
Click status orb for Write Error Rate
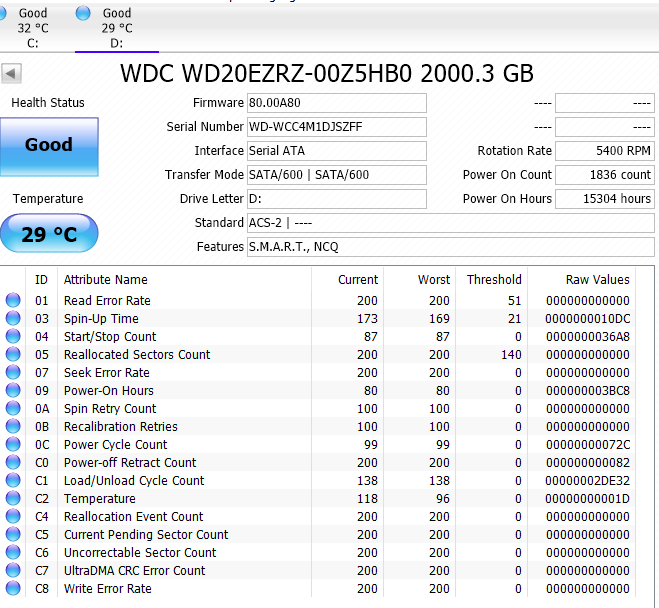pos(13,588)
